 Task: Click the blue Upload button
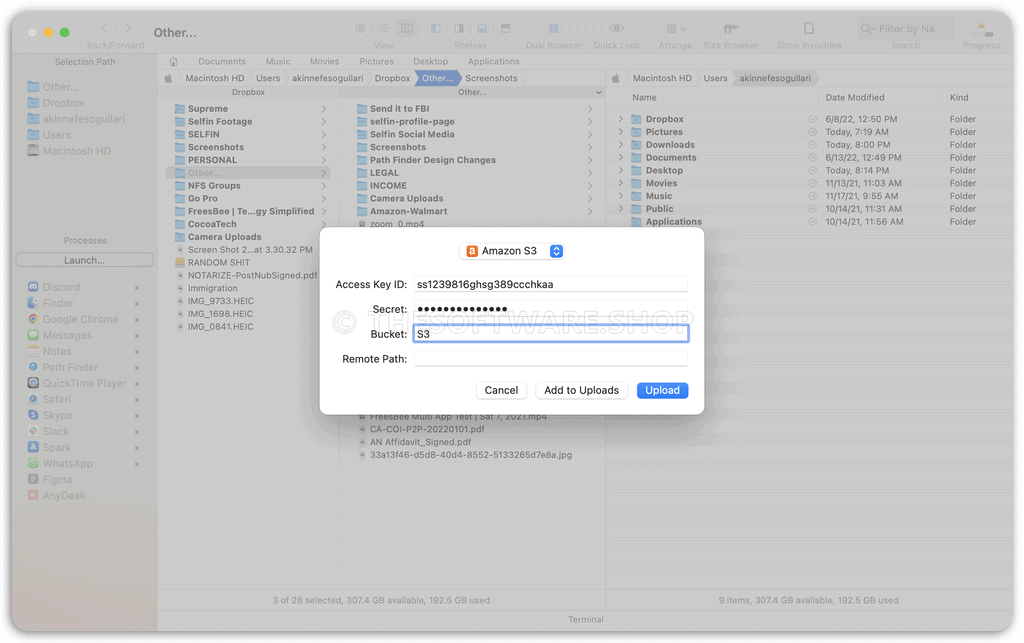tap(662, 390)
